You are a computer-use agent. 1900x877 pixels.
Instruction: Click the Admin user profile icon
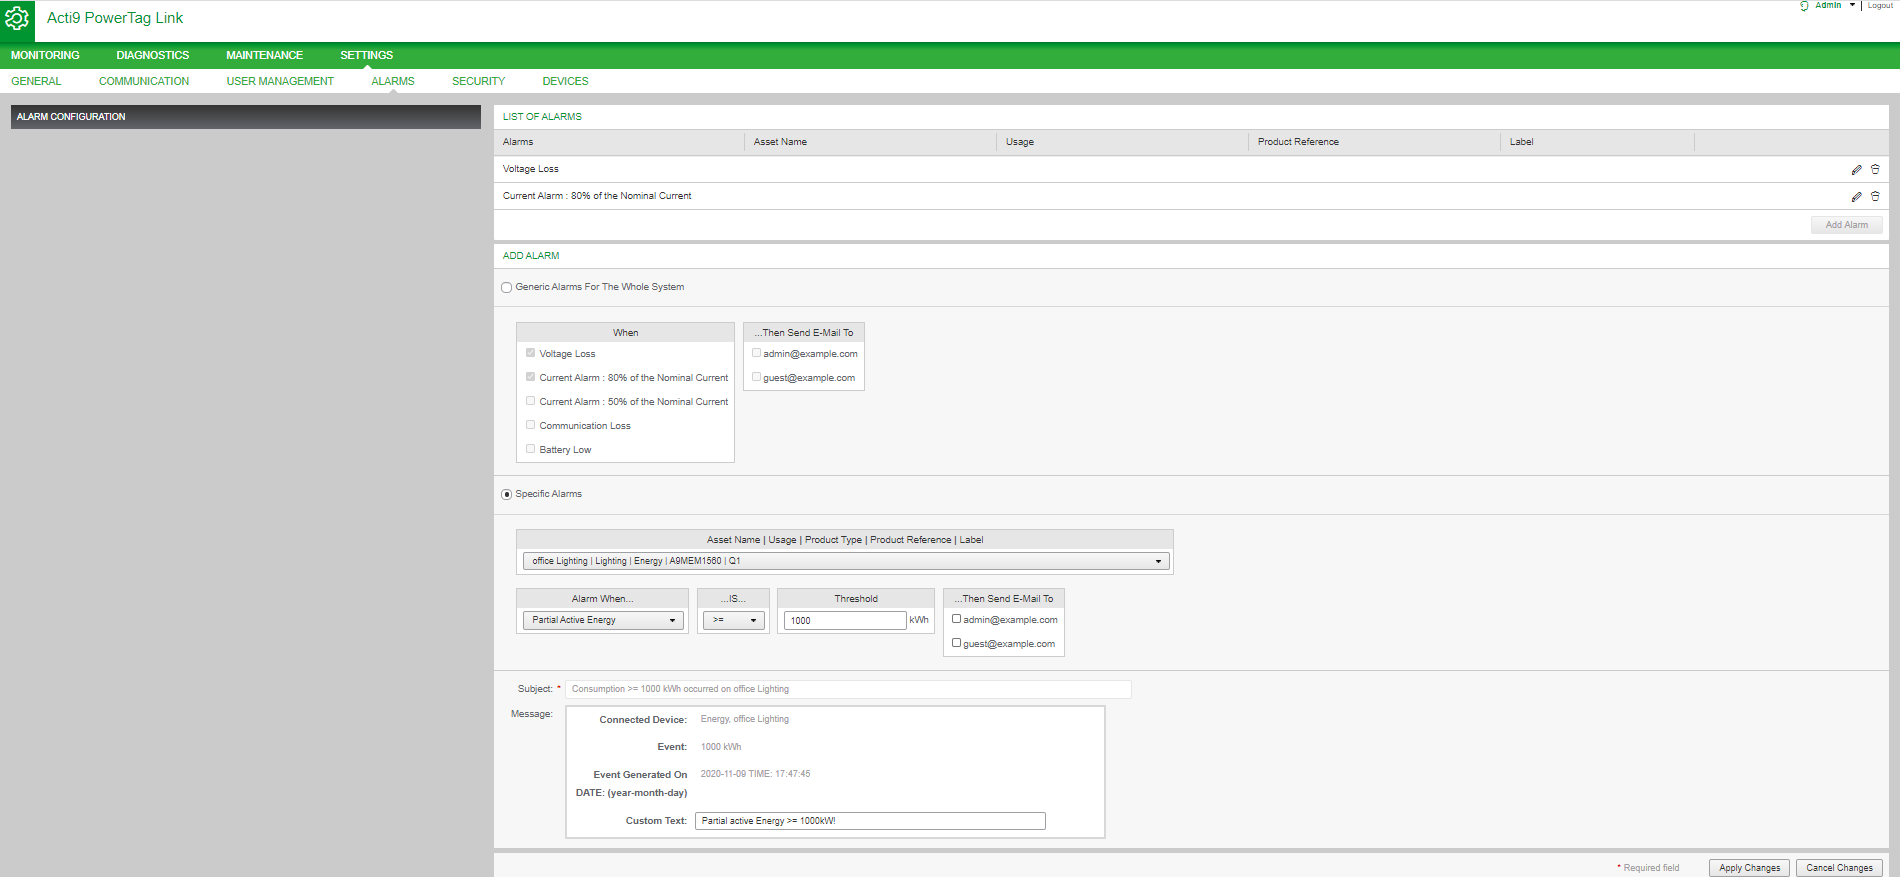(x=1804, y=6)
